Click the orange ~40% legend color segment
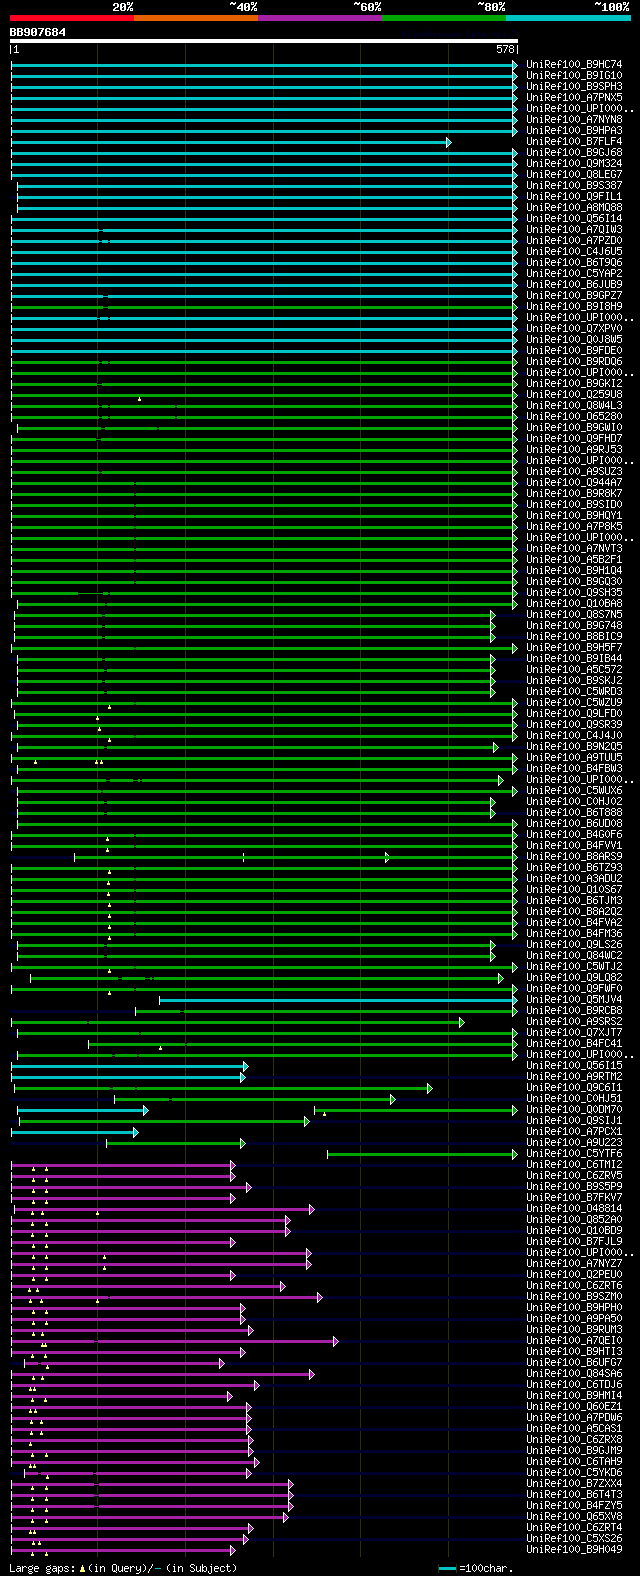Image resolution: width=640 pixels, height=1576 pixels. click(195, 18)
